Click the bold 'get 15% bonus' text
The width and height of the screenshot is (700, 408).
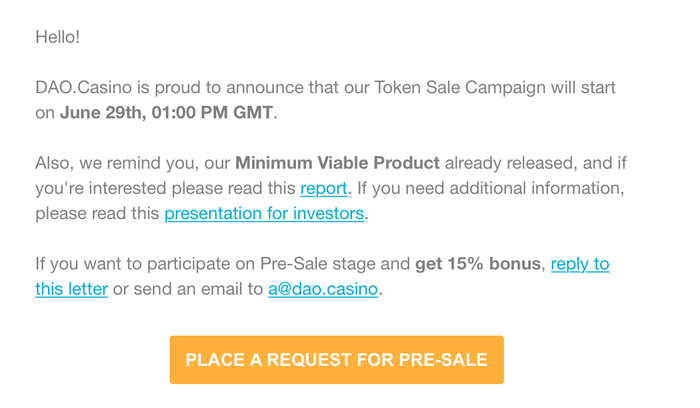(478, 264)
